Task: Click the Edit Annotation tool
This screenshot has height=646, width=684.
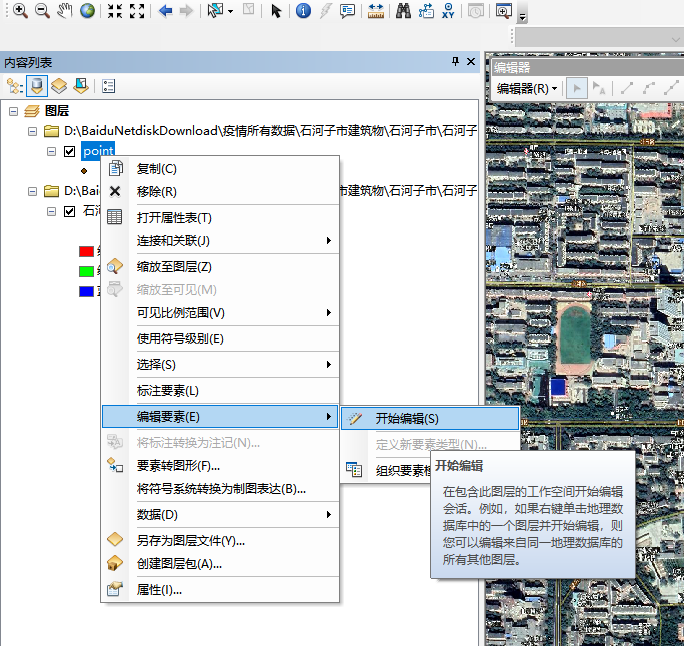Action: click(x=598, y=89)
